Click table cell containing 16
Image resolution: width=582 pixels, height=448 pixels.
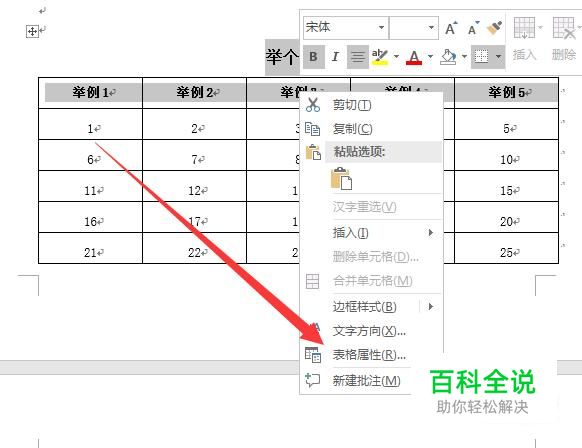click(x=91, y=218)
